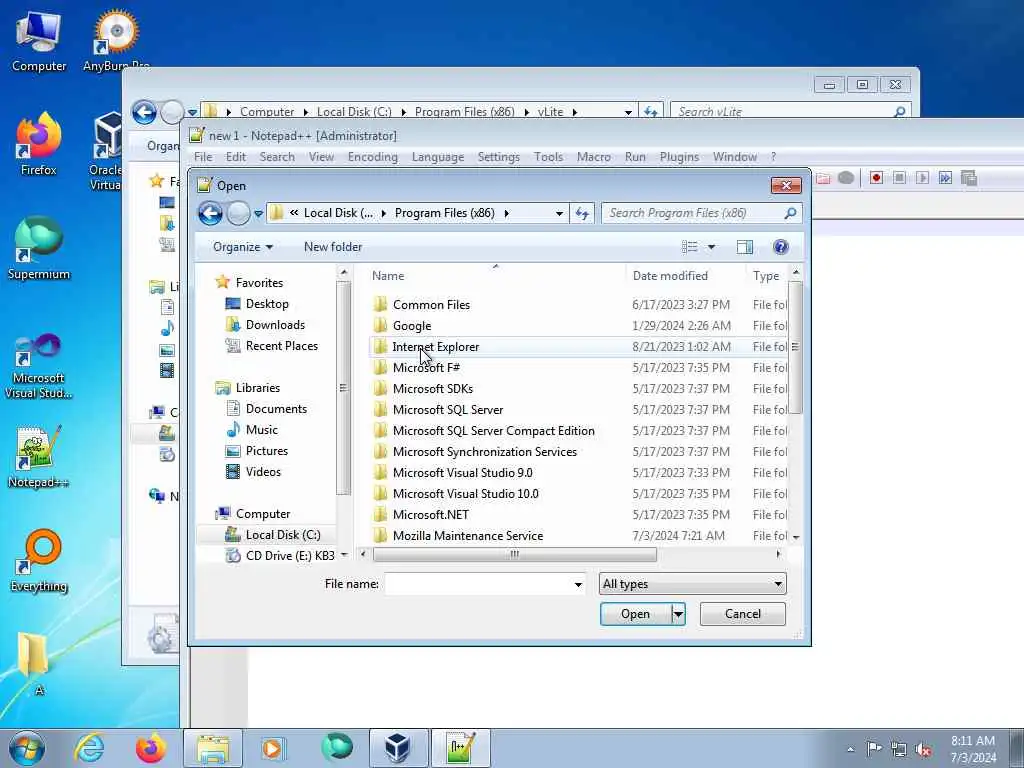Click the horizontal scrollbar of file list
This screenshot has height=768, width=1024.
[515, 554]
